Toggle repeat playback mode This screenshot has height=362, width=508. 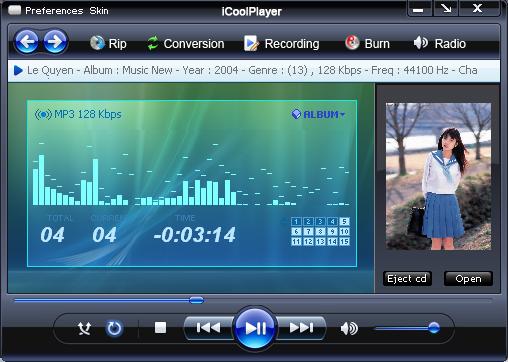(114, 328)
